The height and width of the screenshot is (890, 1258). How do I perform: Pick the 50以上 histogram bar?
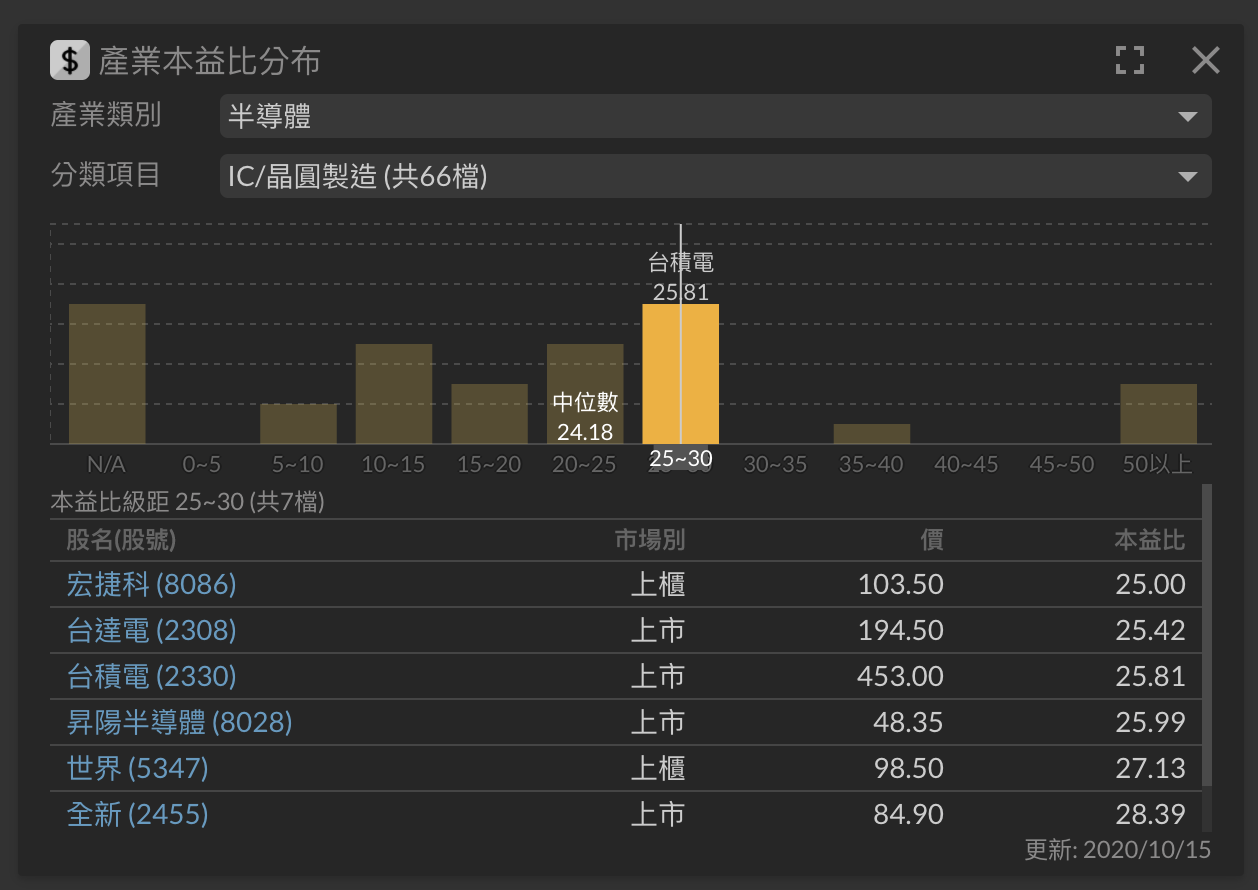[x=1158, y=413]
